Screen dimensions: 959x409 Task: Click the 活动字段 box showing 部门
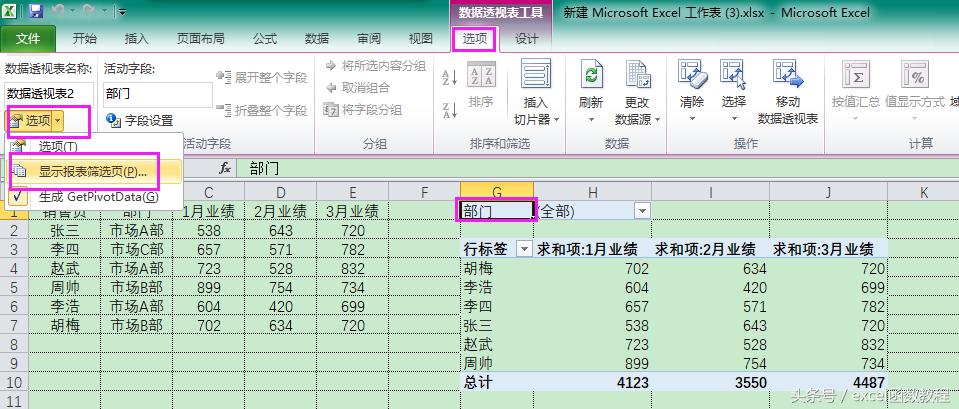coord(157,94)
